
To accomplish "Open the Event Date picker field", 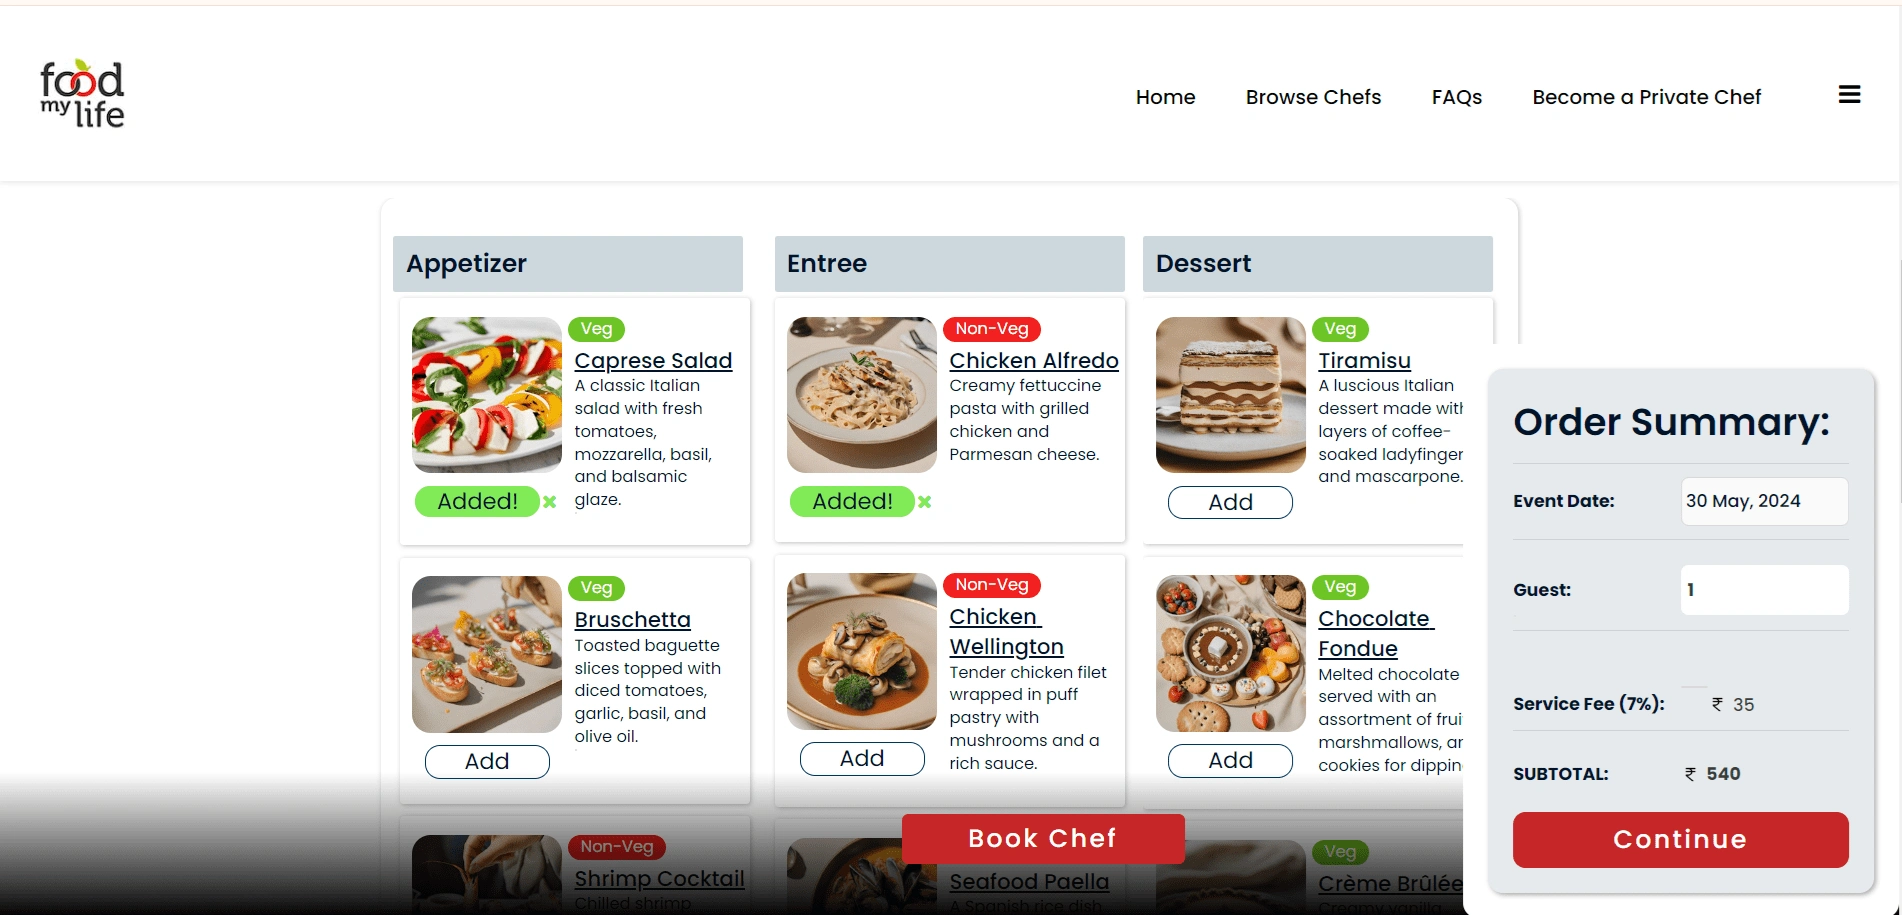I will 1764,501.
